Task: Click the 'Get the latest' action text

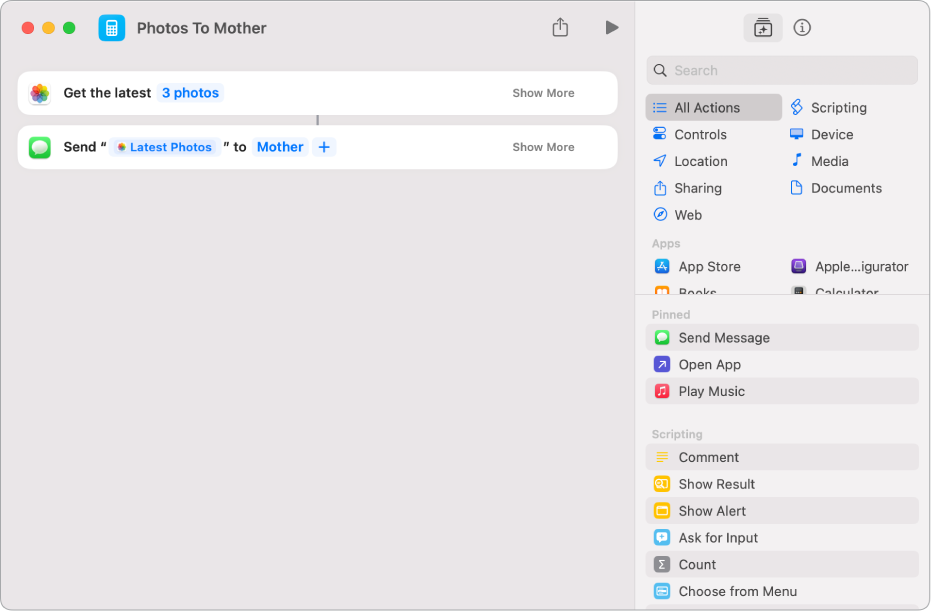Action: [107, 93]
